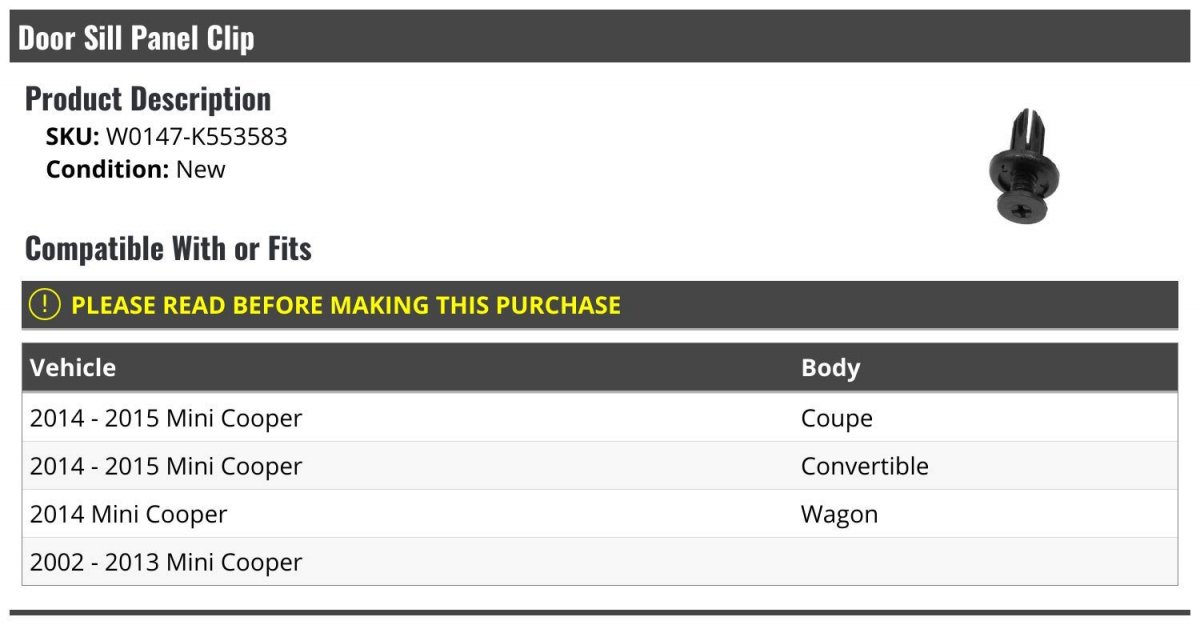
Task: Click the empty Body cell in last row
Action: pyautogui.click(x=985, y=562)
